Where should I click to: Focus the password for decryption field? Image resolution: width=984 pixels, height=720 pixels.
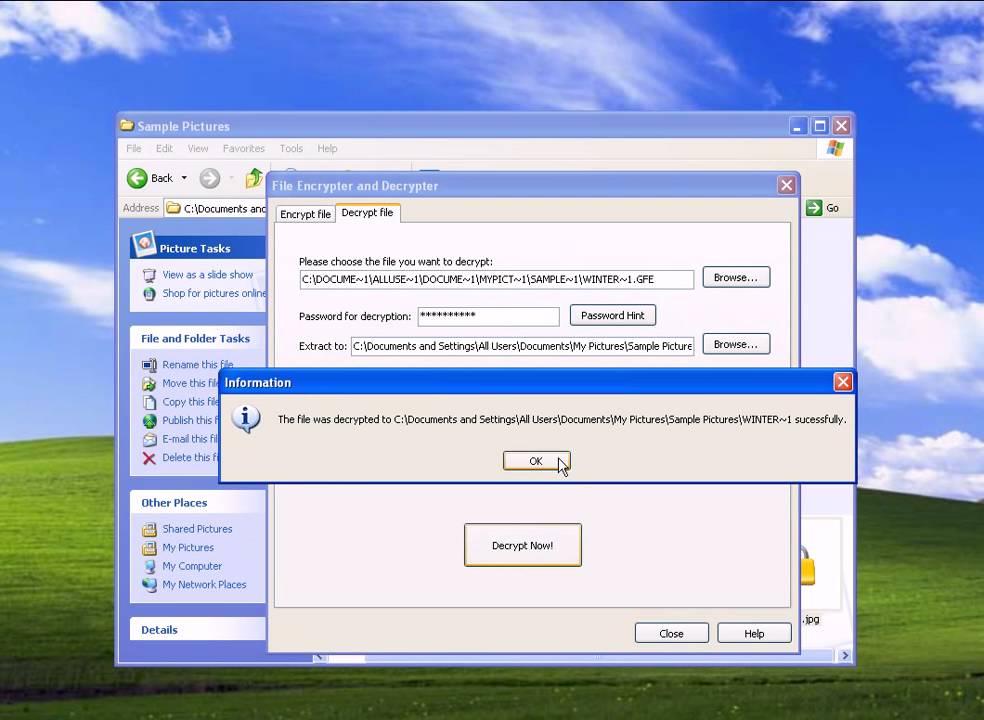click(x=488, y=316)
